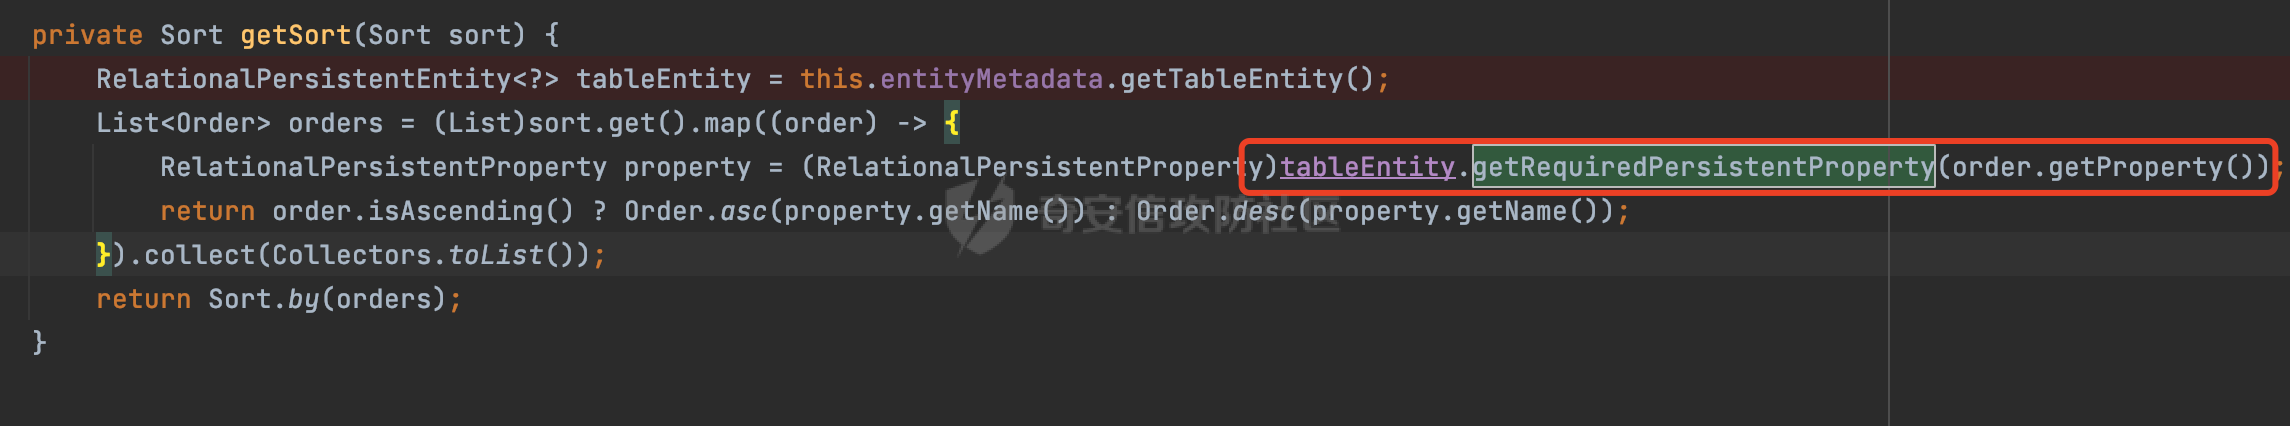The height and width of the screenshot is (426, 2290).
Task: Click the entityMetadata field reference
Action: click(991, 79)
